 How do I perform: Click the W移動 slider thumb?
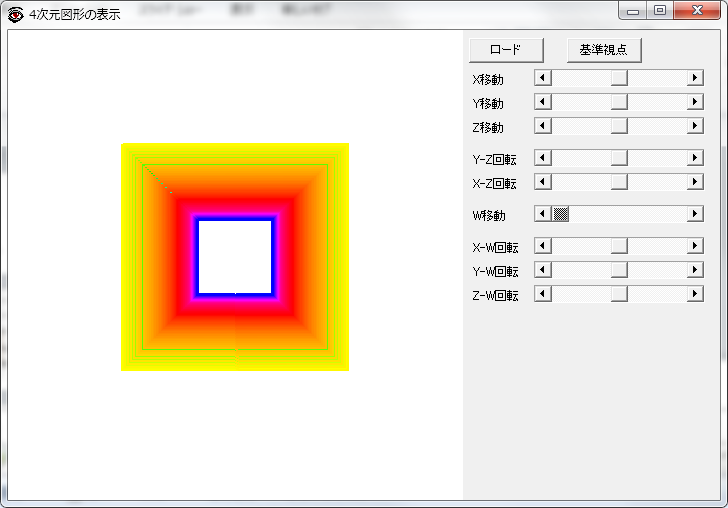pos(561,214)
